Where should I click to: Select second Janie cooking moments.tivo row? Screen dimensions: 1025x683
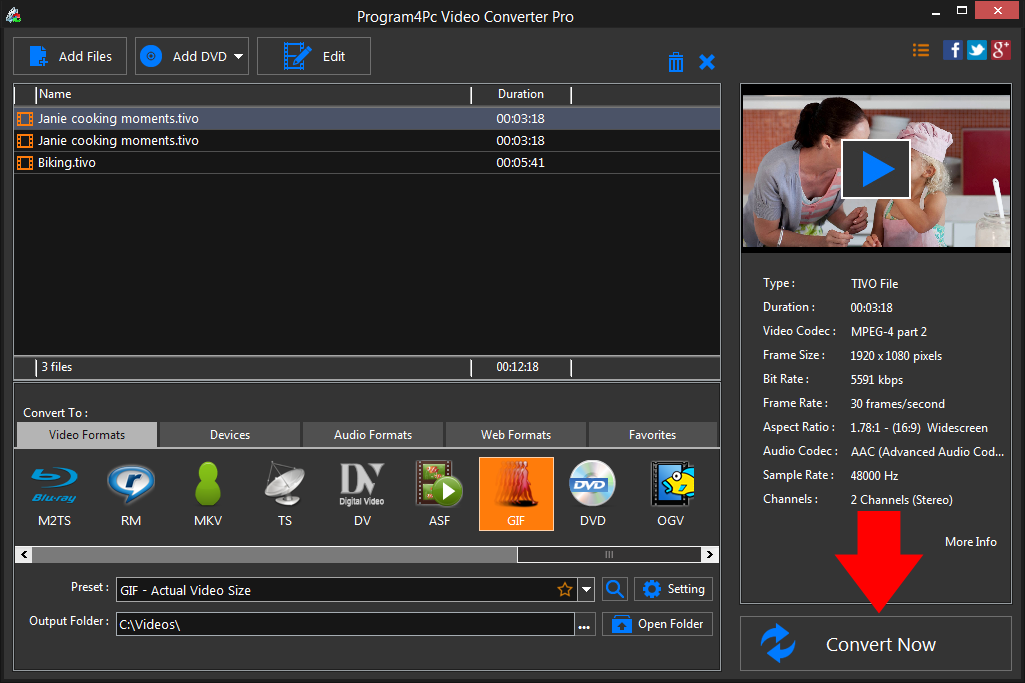point(367,141)
